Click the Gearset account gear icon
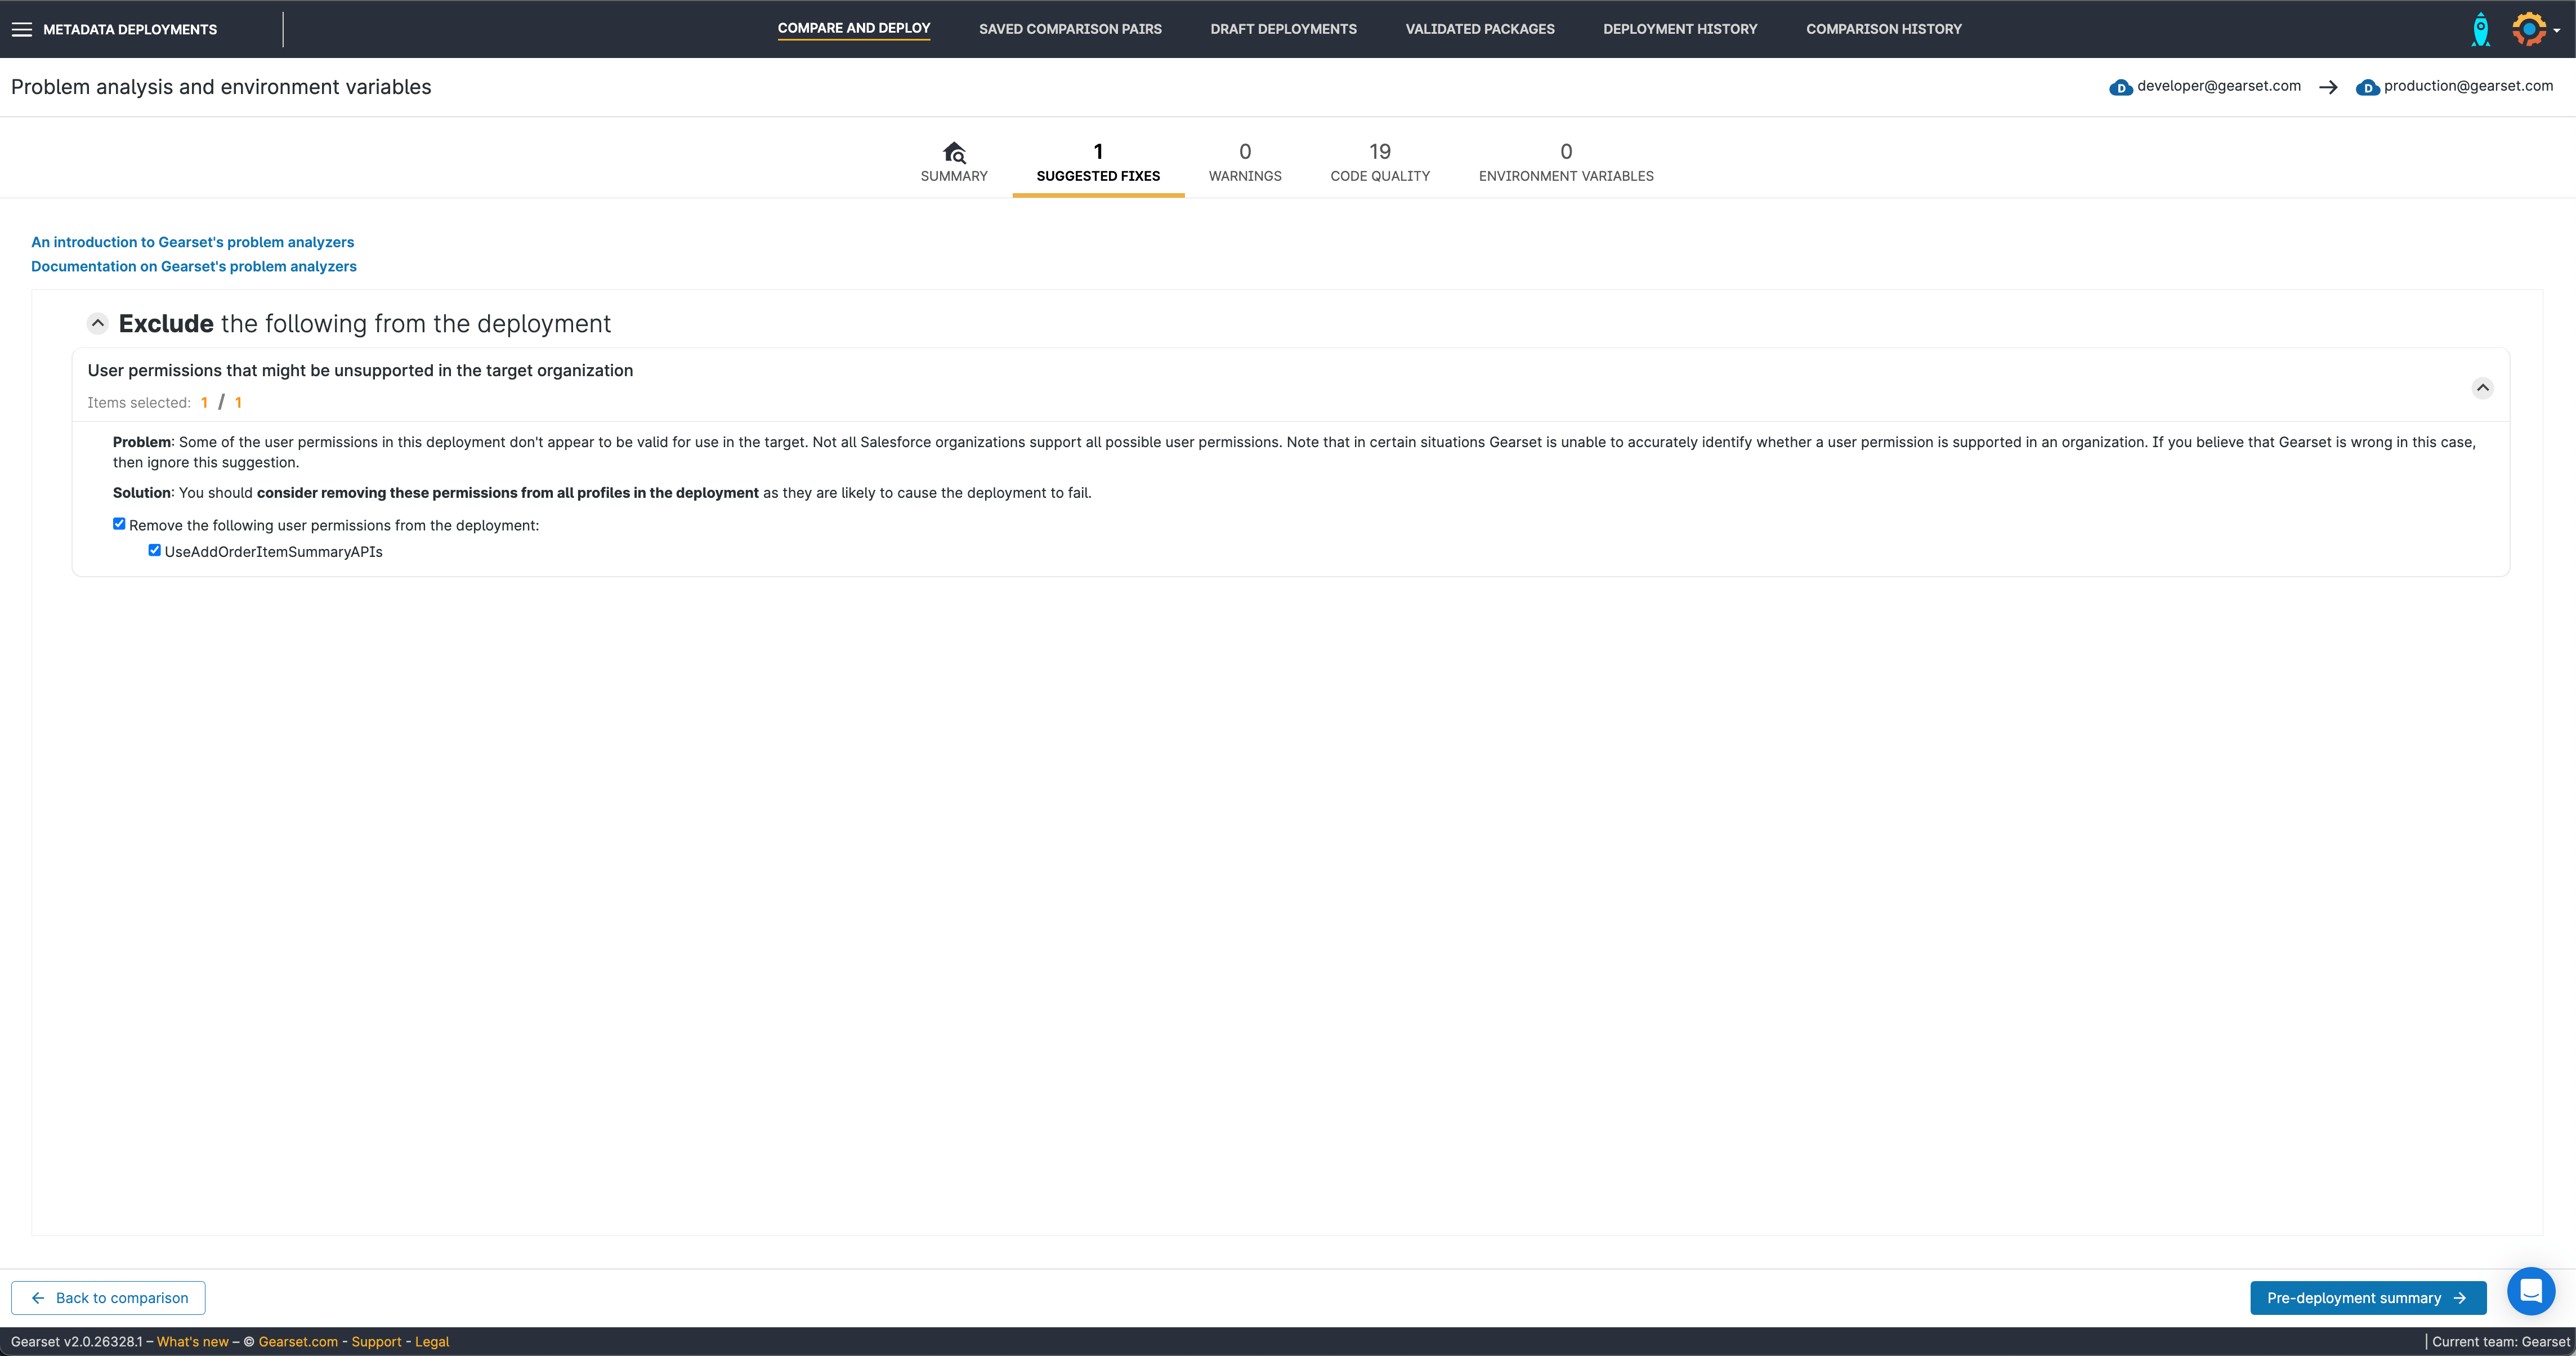Viewport: 2576px width, 1356px height. click(2529, 29)
